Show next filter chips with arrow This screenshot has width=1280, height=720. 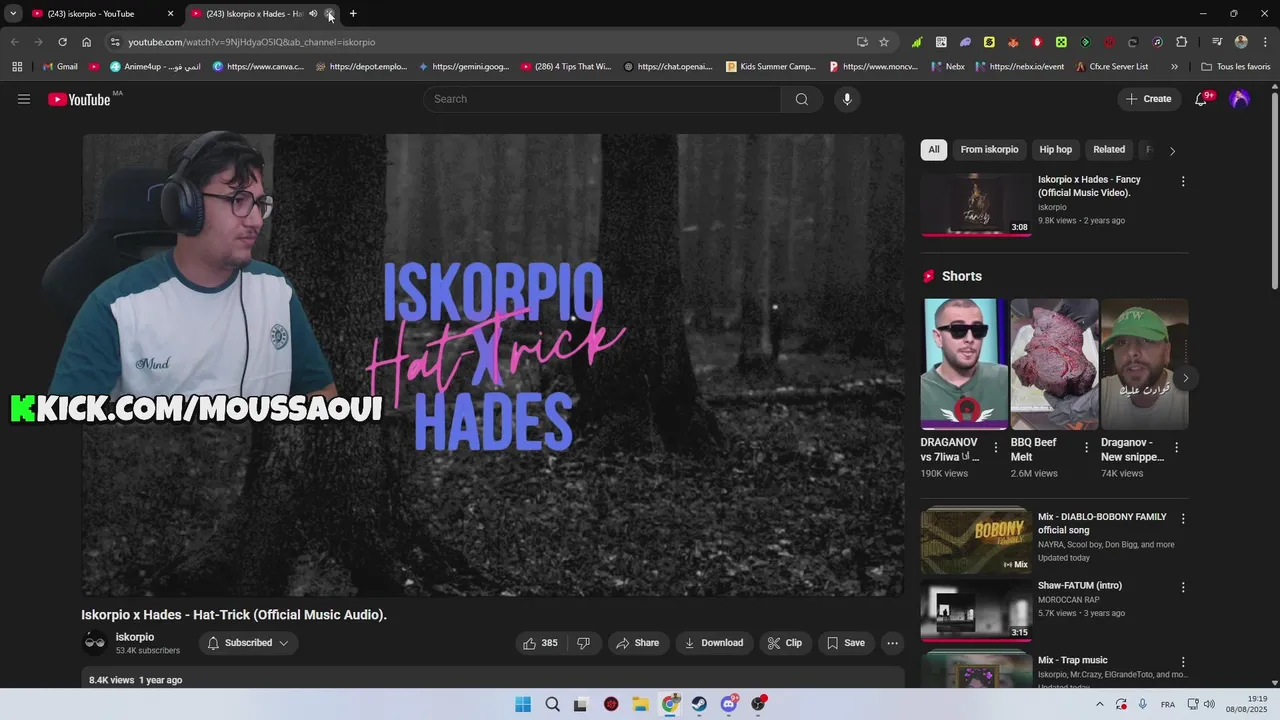(x=1172, y=151)
